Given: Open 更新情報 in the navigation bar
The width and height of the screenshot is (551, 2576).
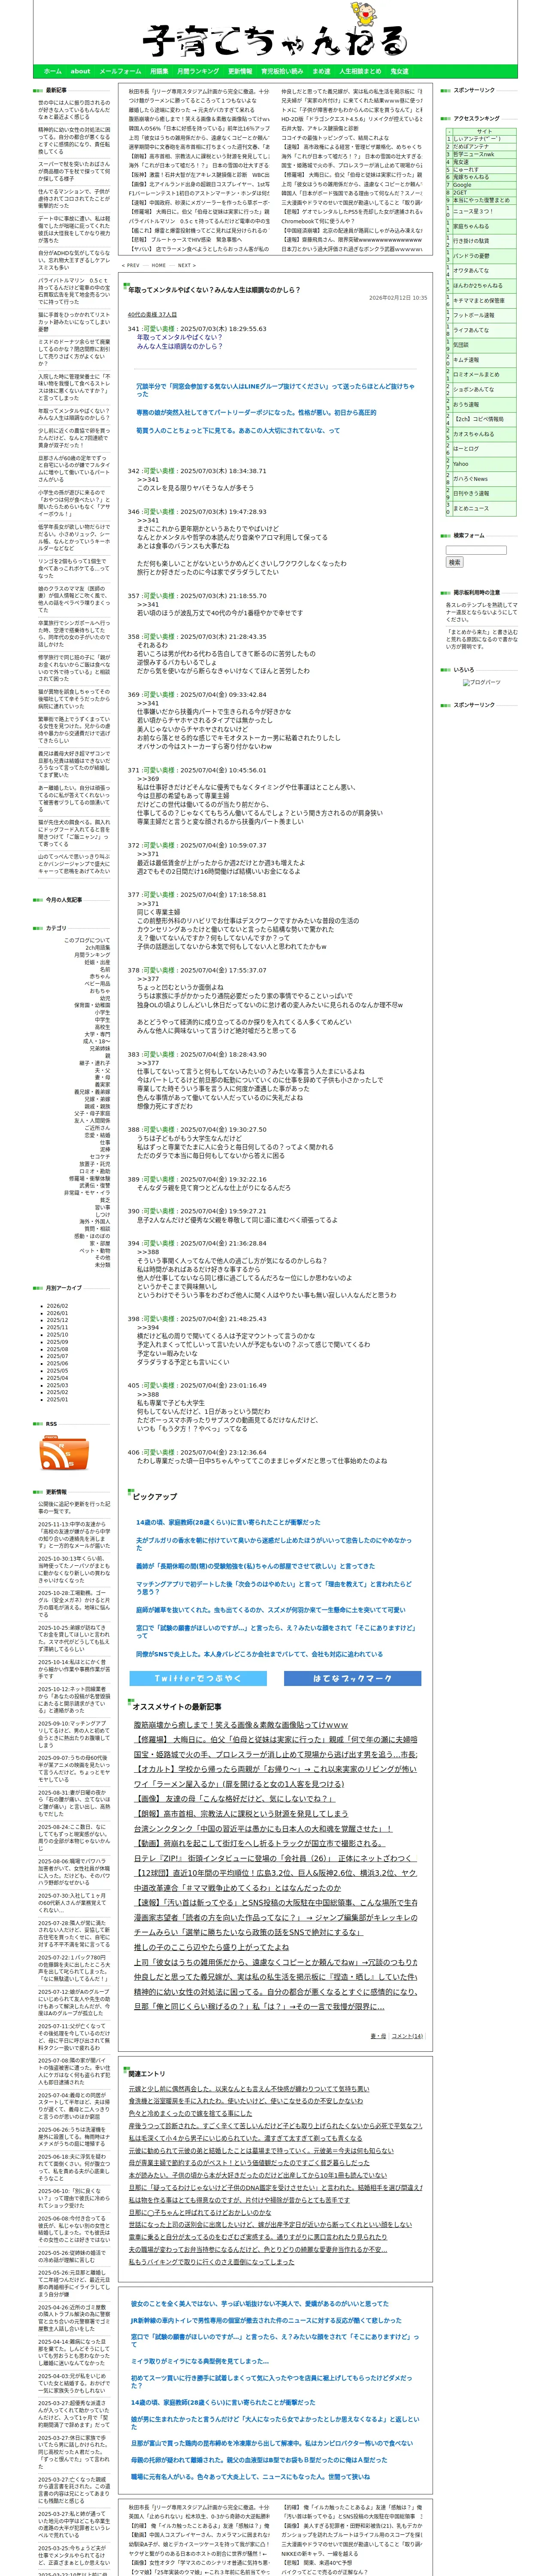Looking at the screenshot, I should 240,71.
